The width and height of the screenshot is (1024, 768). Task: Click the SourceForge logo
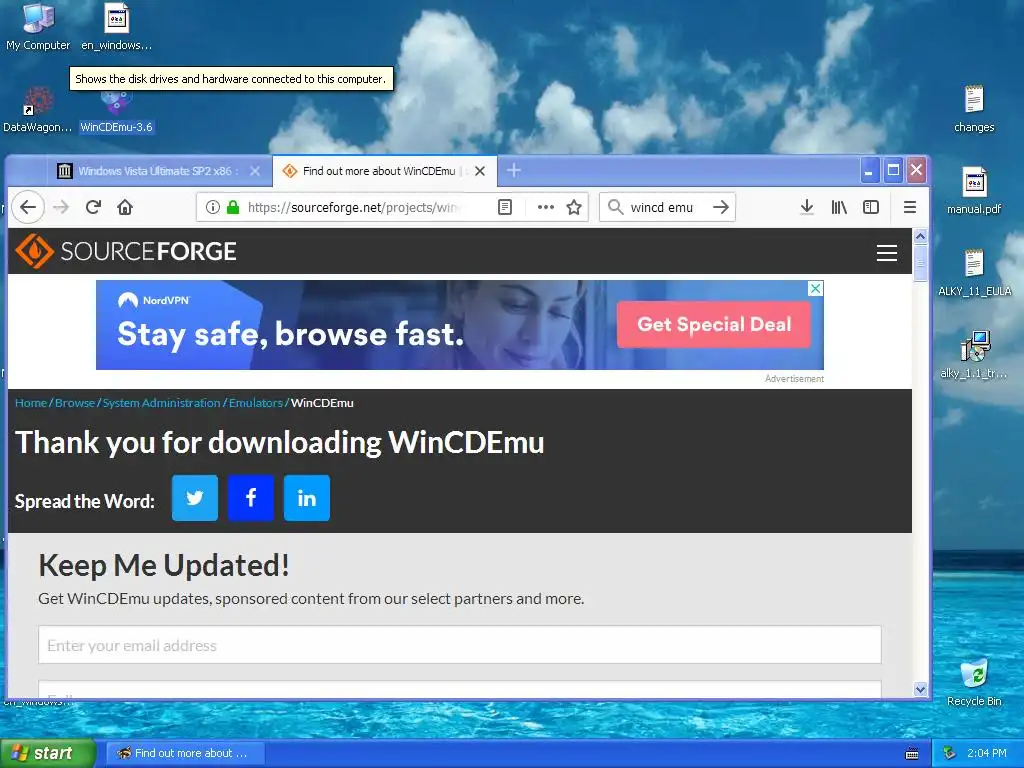coord(125,251)
